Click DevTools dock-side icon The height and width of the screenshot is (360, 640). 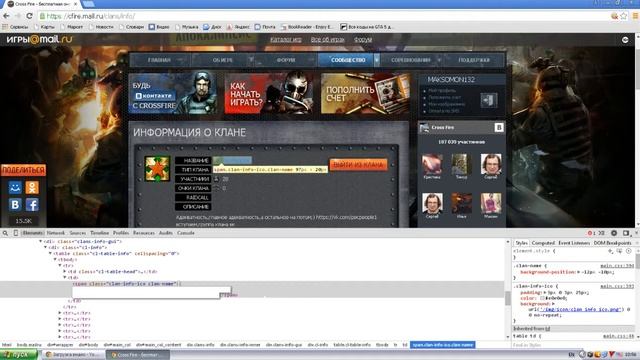pyautogui.click(x=626, y=233)
